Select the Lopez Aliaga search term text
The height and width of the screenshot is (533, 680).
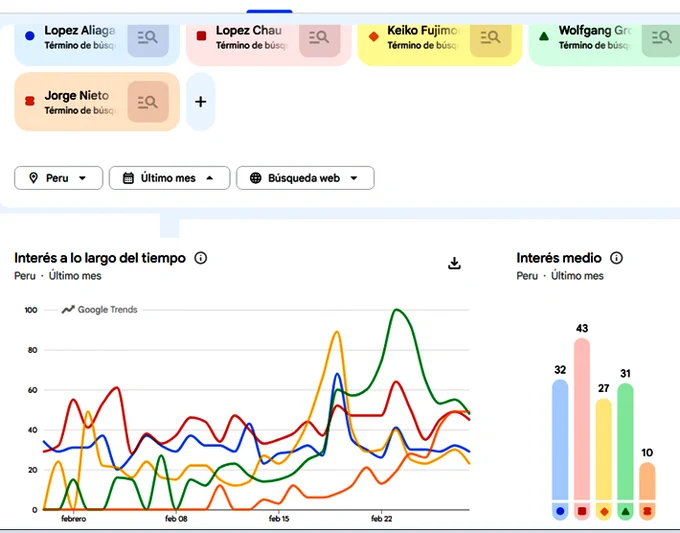(80, 30)
